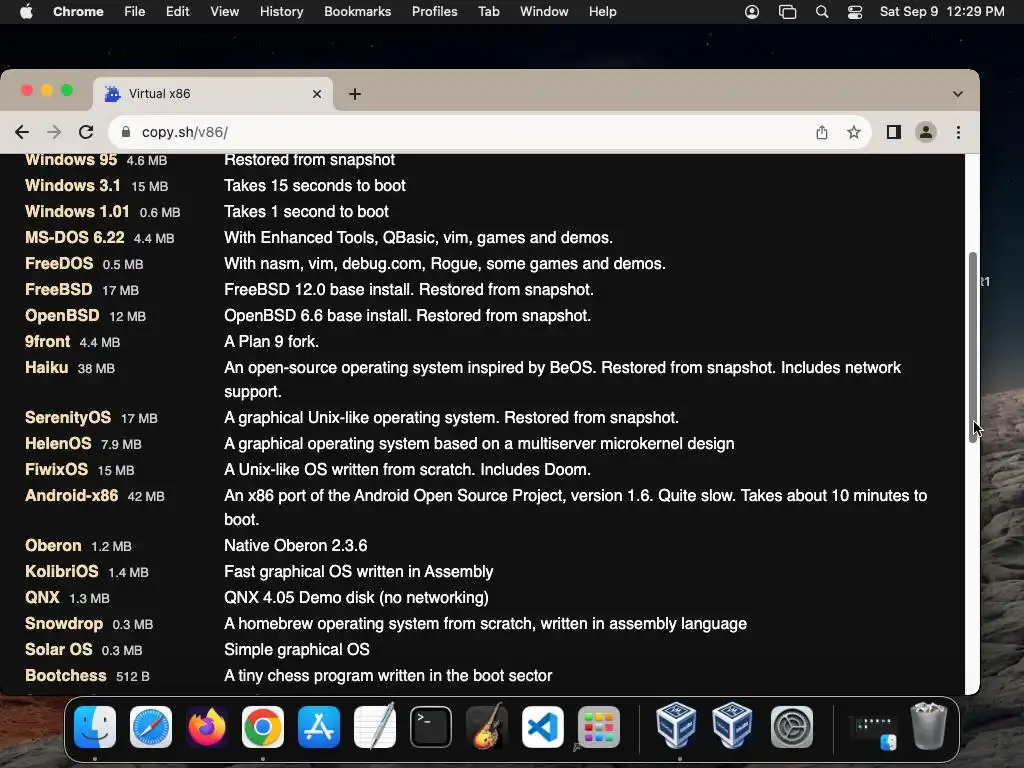Open Terminal from the dock
This screenshot has width=1024, height=768.
[431, 726]
